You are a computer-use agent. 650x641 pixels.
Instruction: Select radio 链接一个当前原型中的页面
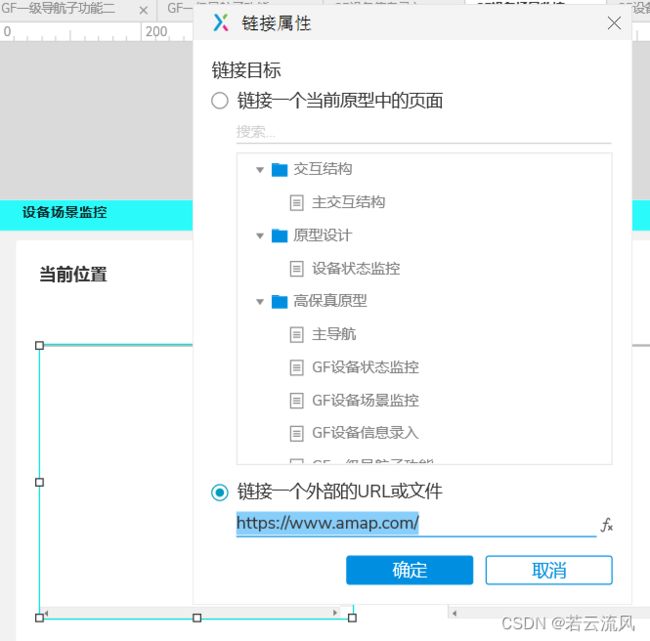220,101
